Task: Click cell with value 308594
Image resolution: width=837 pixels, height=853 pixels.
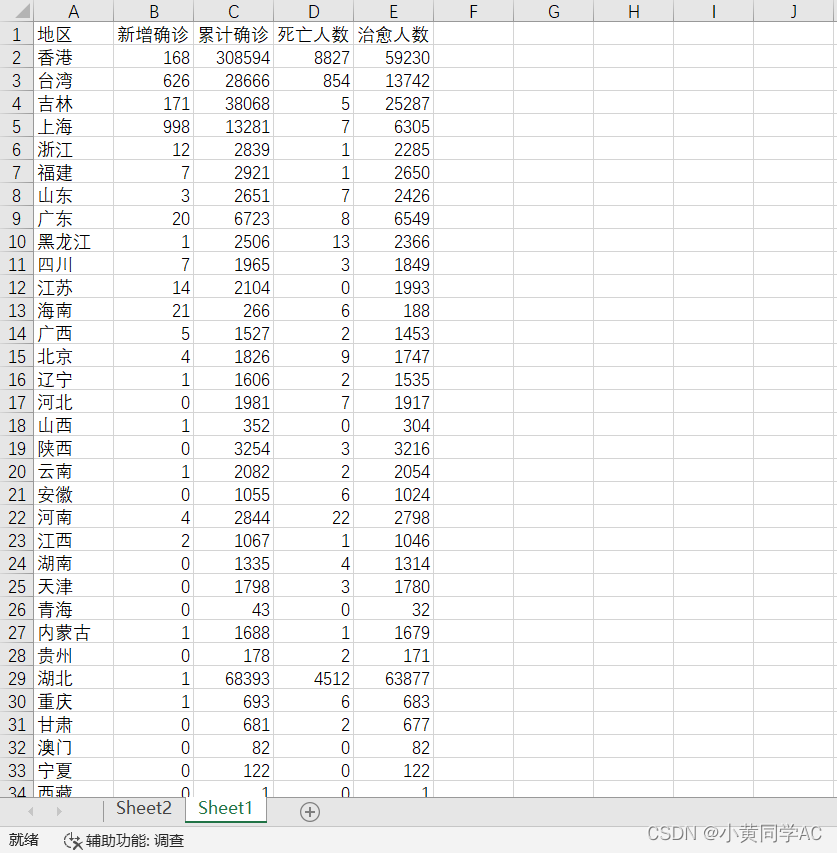Action: pyautogui.click(x=233, y=57)
